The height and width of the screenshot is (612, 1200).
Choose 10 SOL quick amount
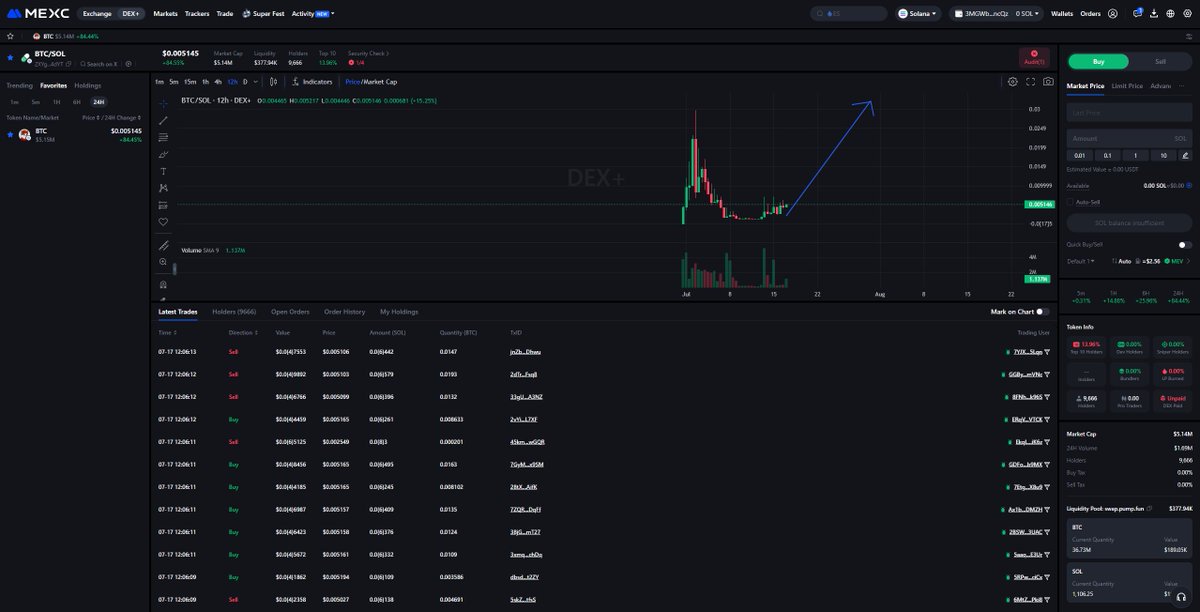coord(1162,155)
